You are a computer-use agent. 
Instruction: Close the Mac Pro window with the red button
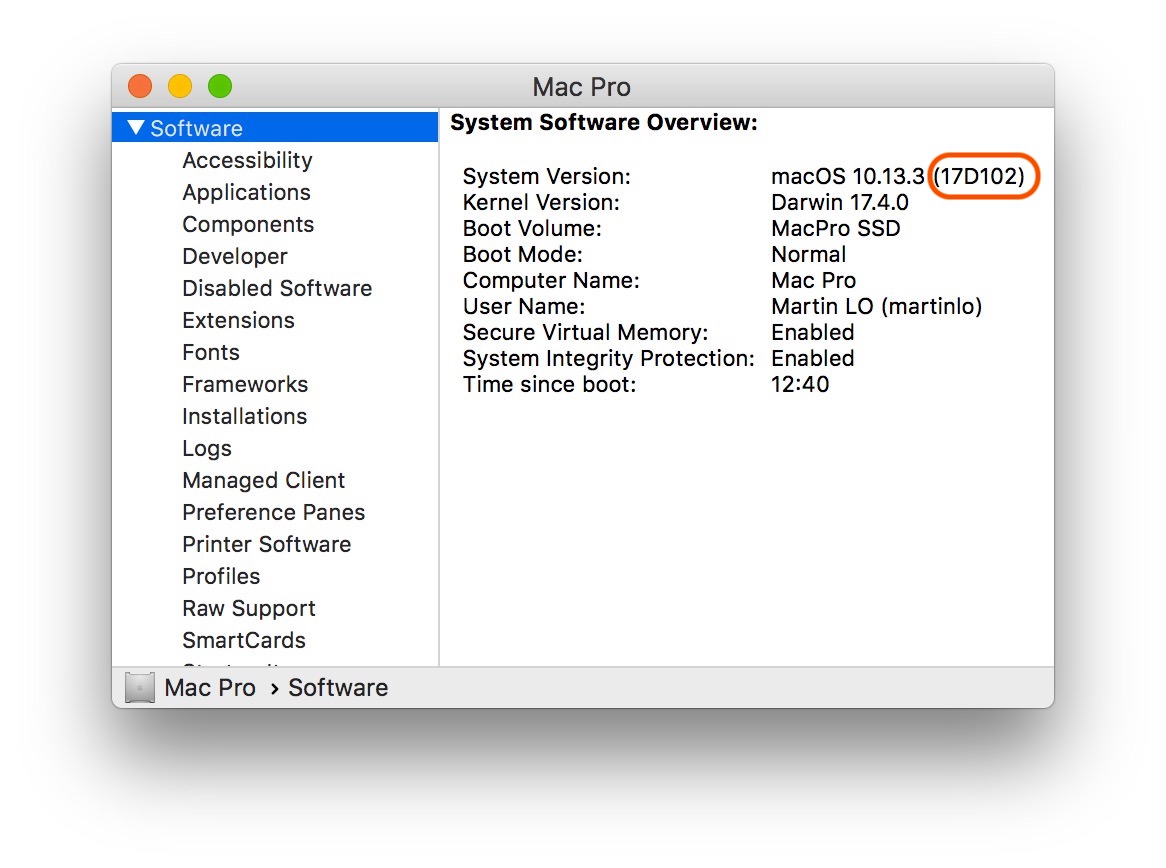click(x=140, y=86)
